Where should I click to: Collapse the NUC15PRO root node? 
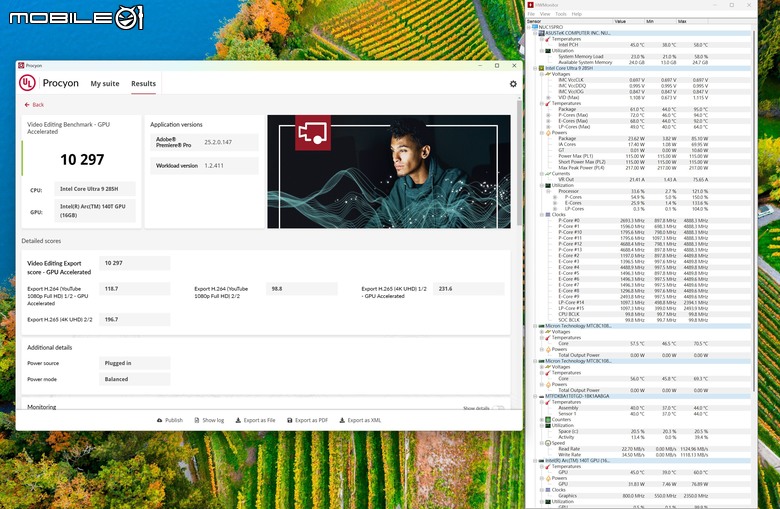point(529,27)
